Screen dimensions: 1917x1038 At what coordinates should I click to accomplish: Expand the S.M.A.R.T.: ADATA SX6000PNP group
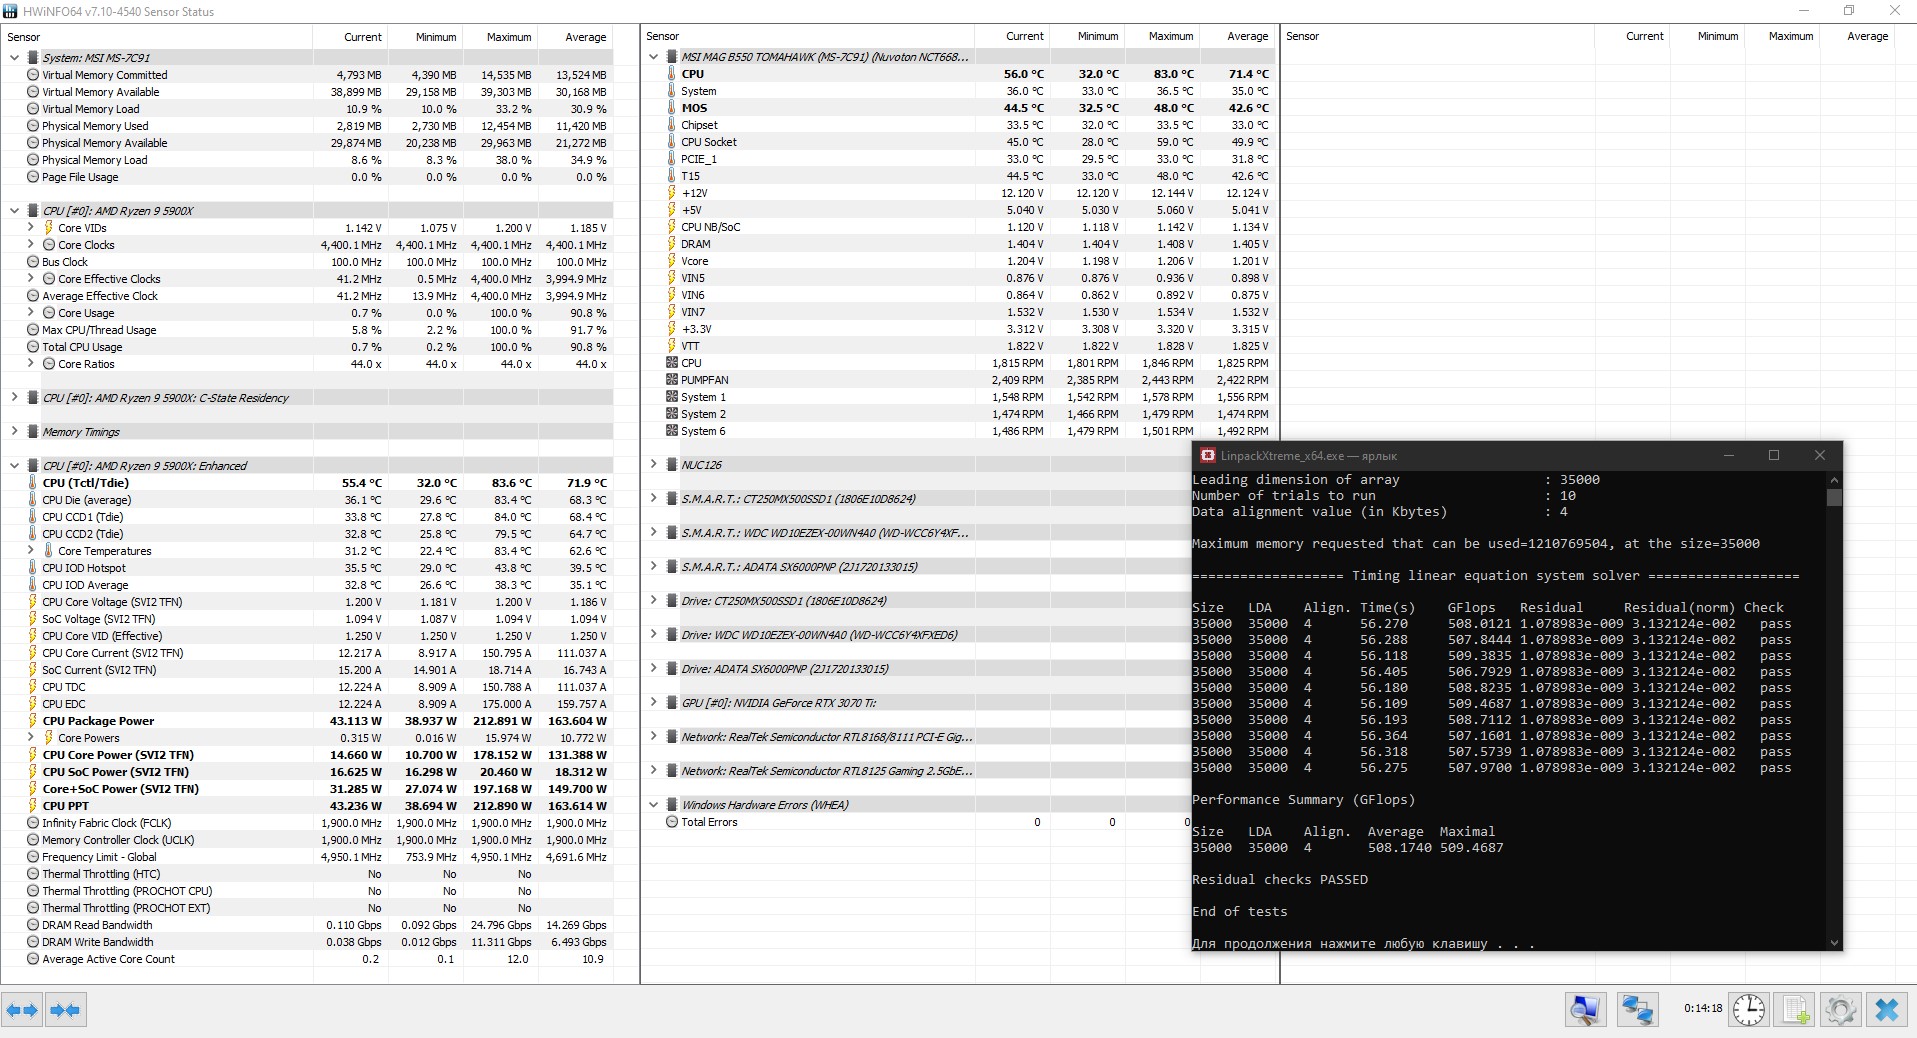(x=653, y=567)
